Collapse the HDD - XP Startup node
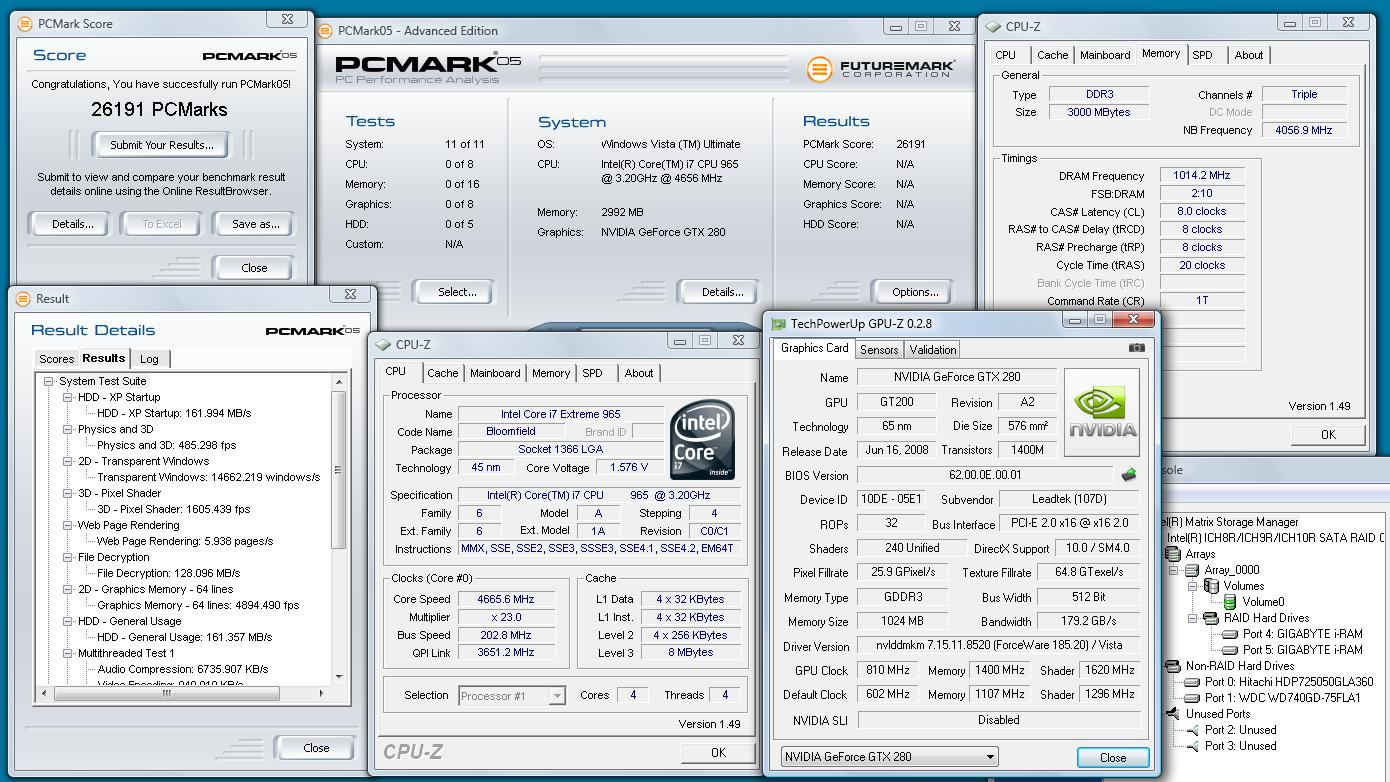Viewport: 1390px width, 782px height. click(67, 397)
